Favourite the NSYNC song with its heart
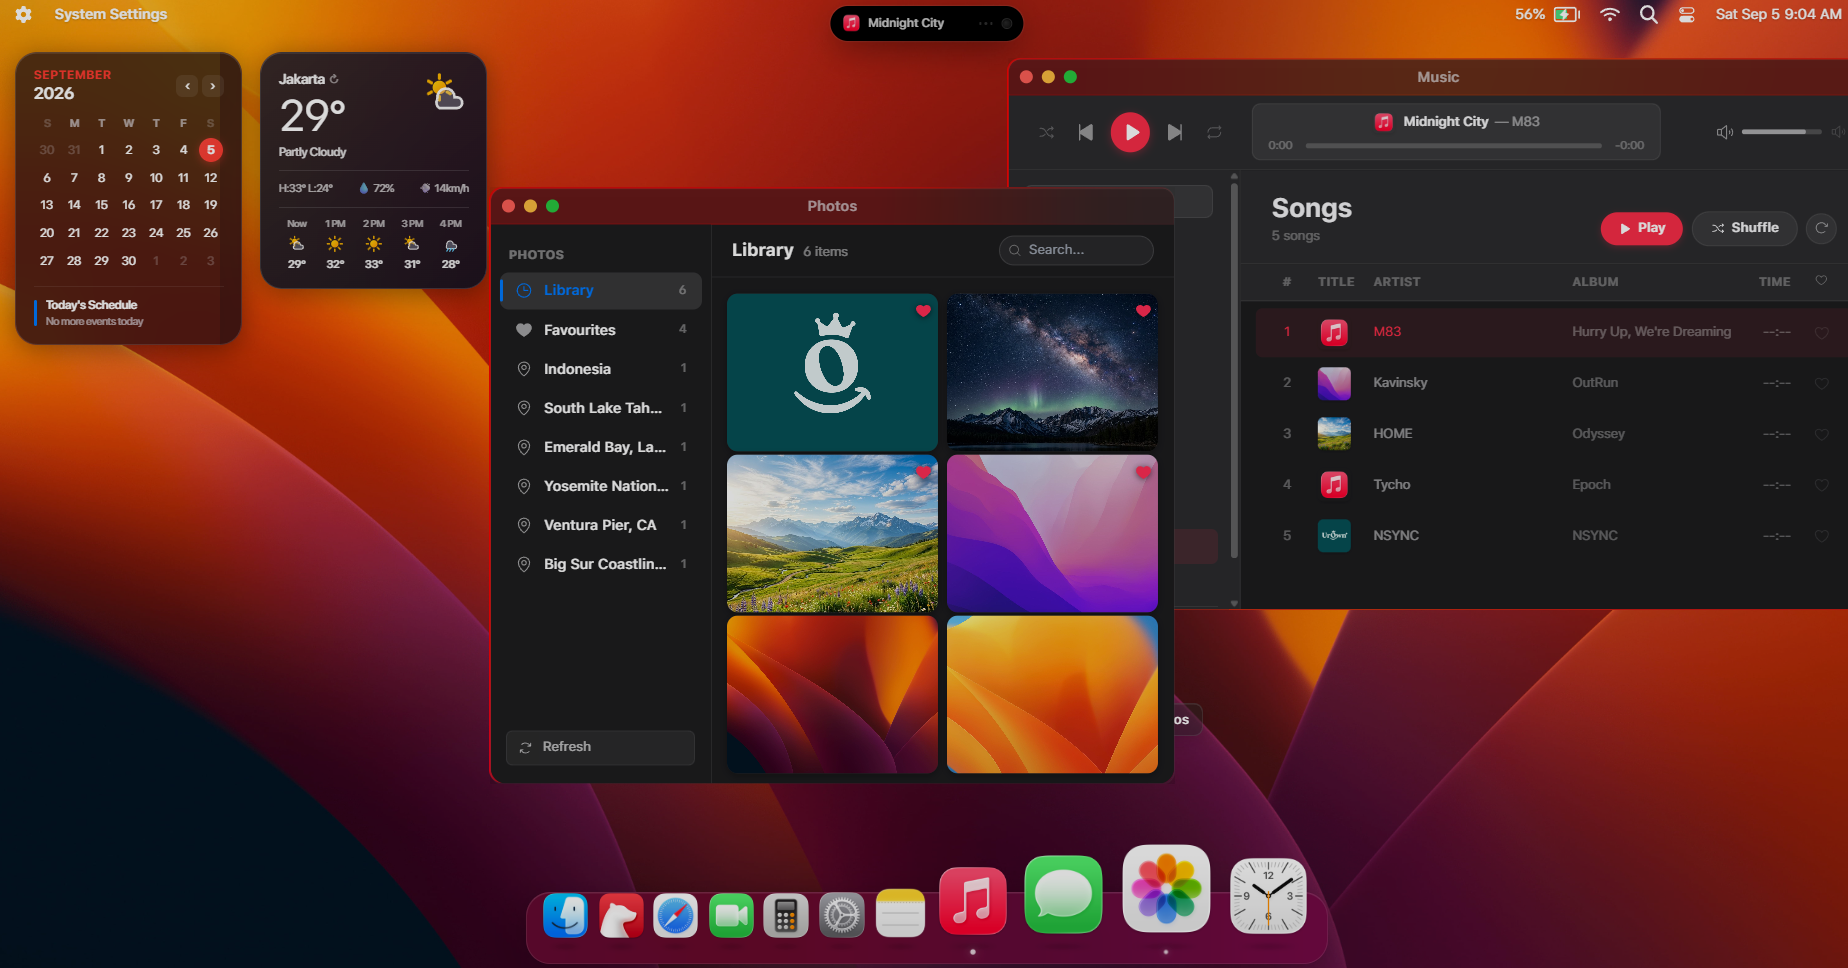The width and height of the screenshot is (1848, 968). (1822, 536)
